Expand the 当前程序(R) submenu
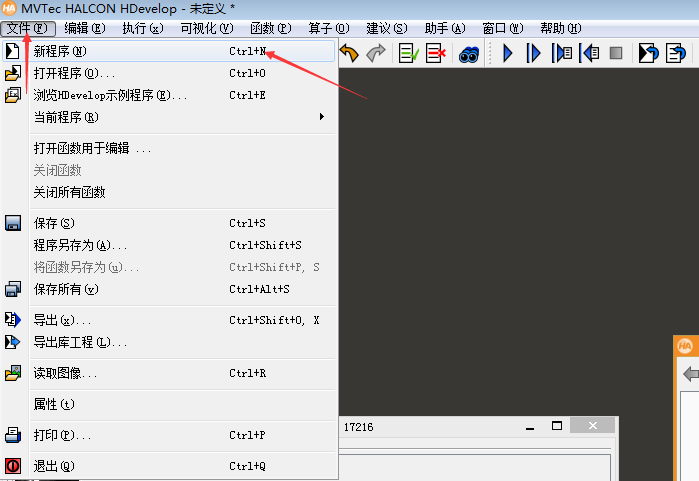 coord(169,117)
